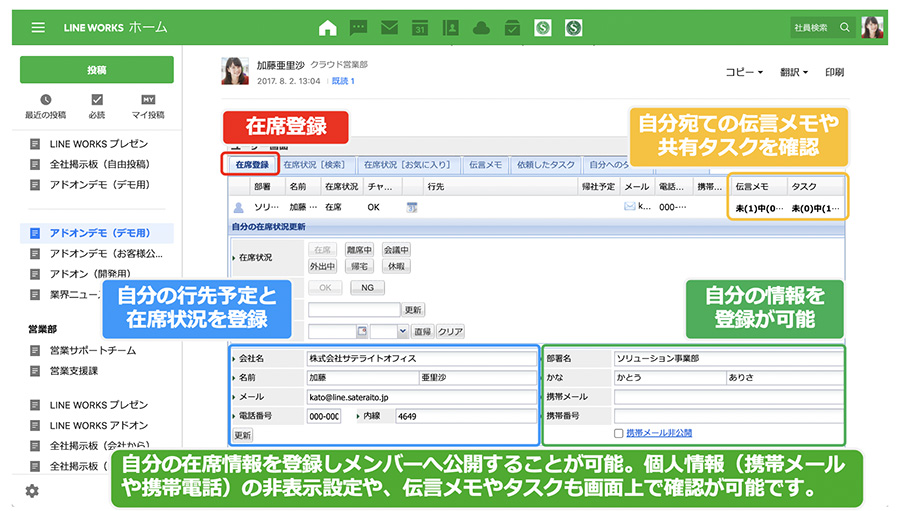
Task: Set status to 休暇
Action: pos(396,266)
